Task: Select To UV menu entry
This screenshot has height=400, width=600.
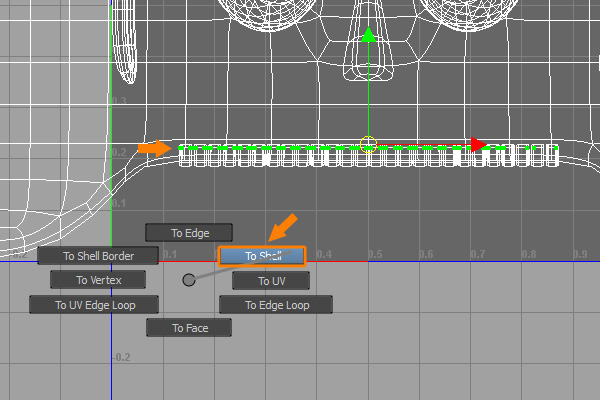Action: 271,281
